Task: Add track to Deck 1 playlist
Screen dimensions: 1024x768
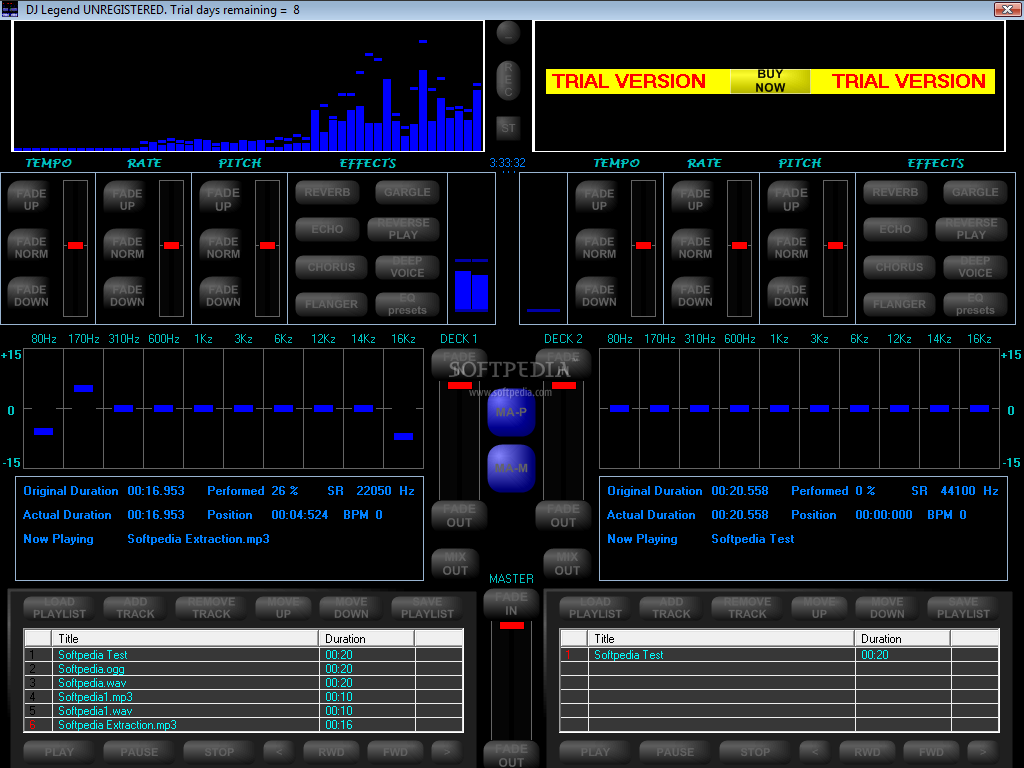Action: click(135, 608)
